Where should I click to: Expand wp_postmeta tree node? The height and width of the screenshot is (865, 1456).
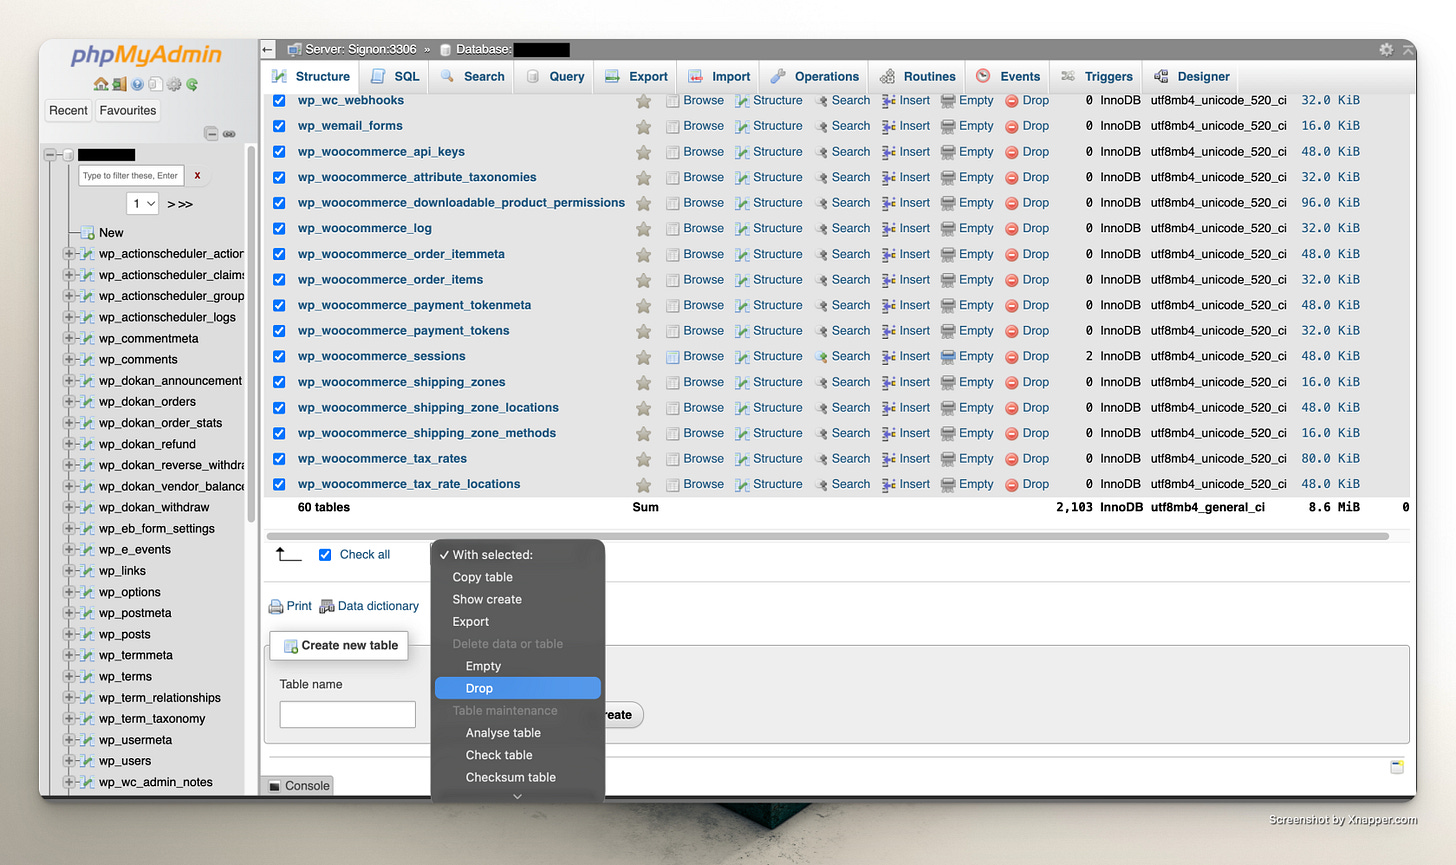[69, 613]
